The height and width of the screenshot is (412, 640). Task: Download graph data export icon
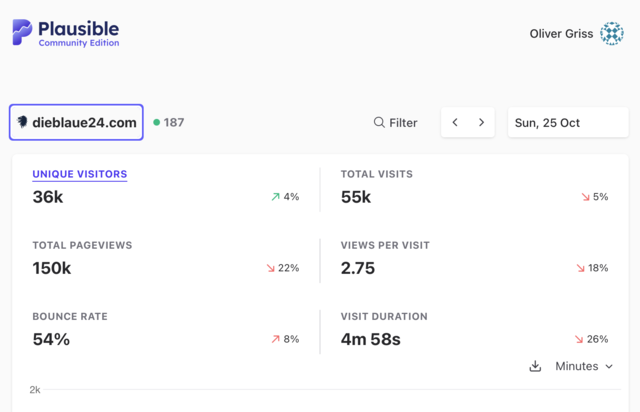(535, 366)
